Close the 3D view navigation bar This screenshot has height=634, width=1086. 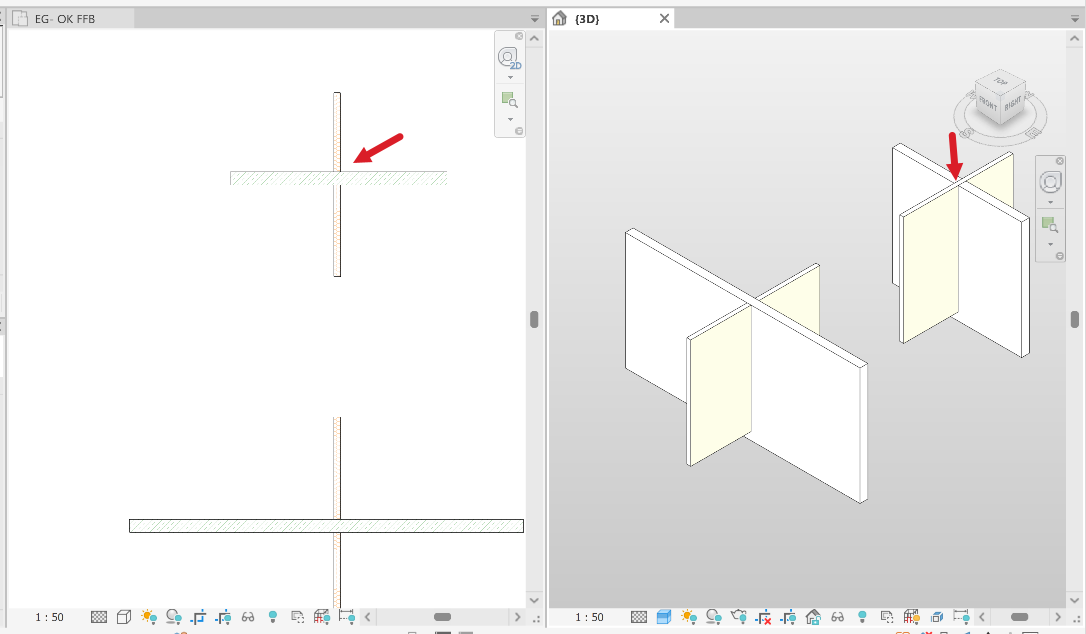click(x=1060, y=161)
